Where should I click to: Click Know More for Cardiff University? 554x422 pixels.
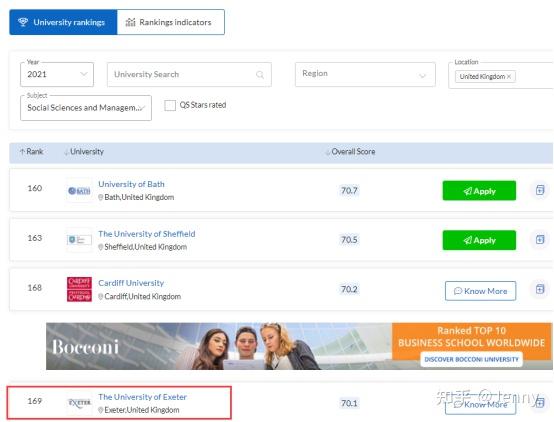pyautogui.click(x=481, y=291)
